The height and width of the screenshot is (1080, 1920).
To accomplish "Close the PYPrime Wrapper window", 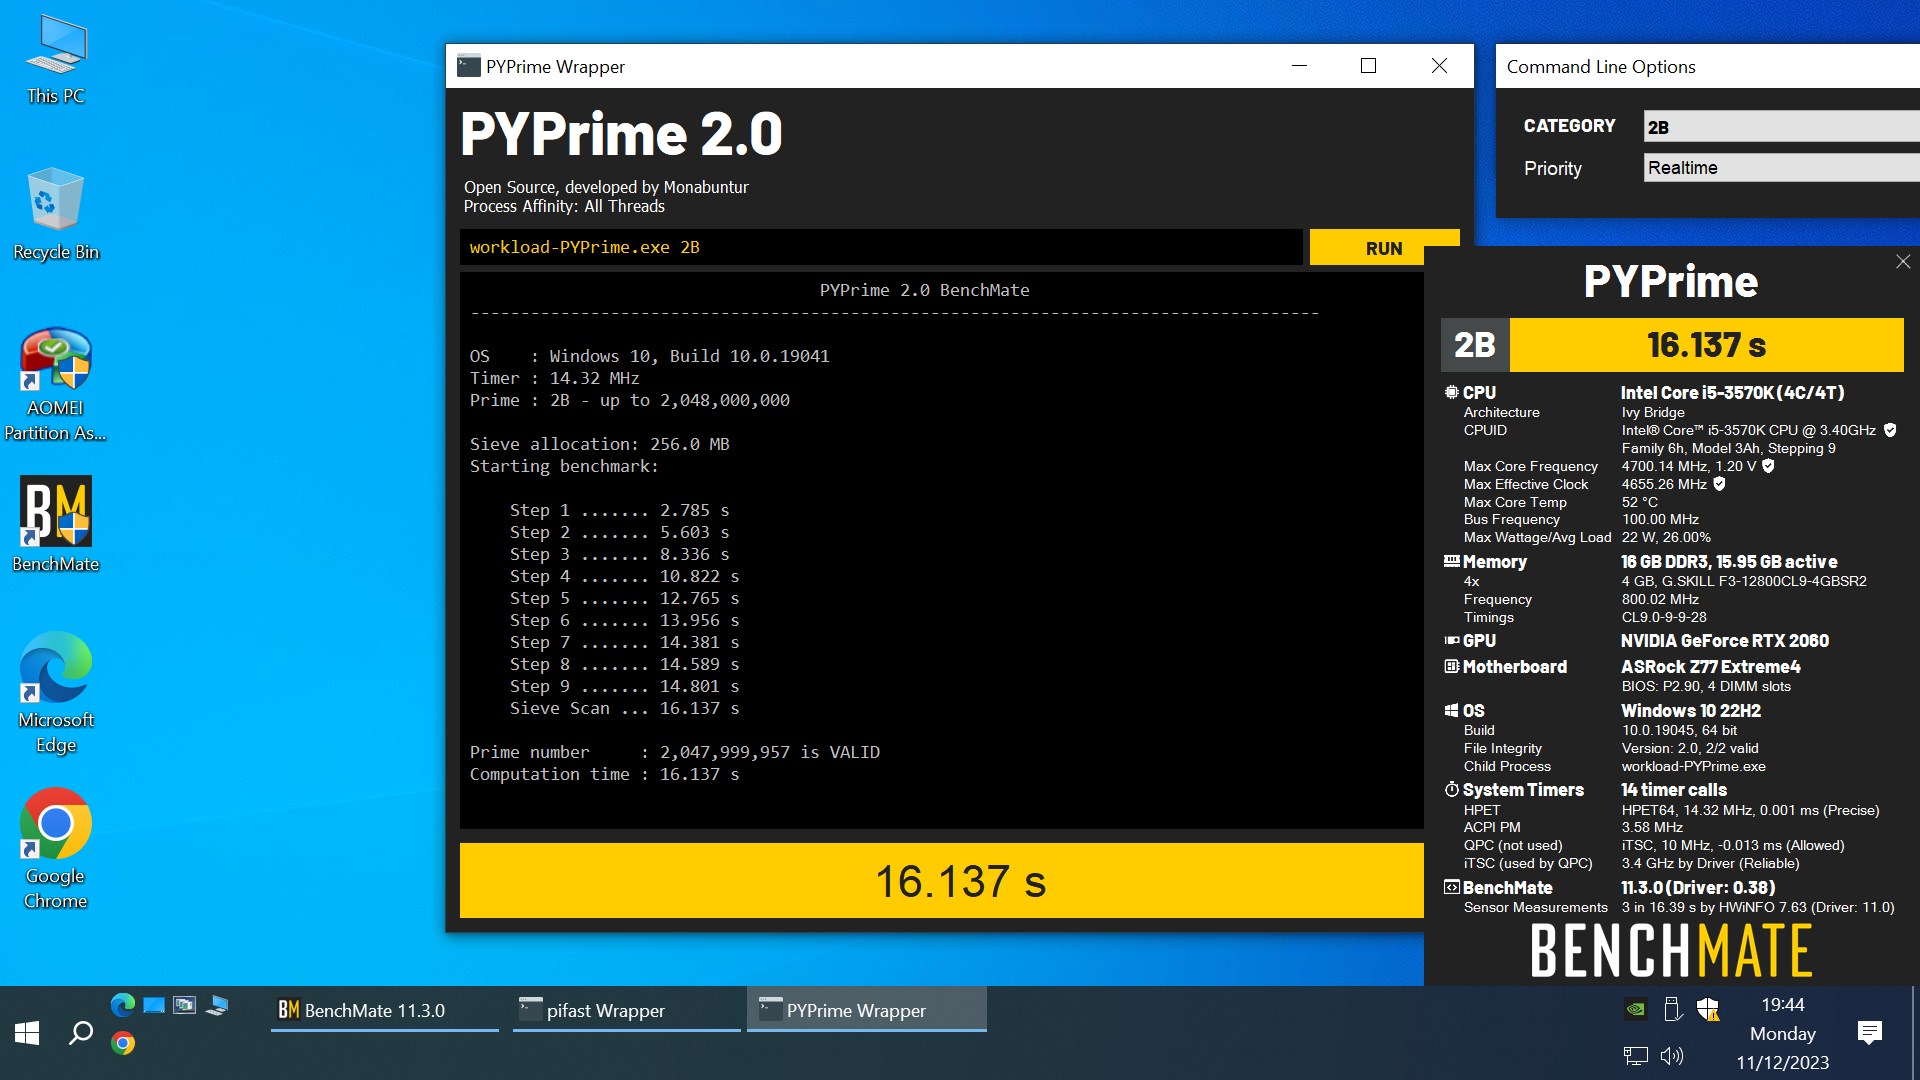I will tap(1439, 66).
